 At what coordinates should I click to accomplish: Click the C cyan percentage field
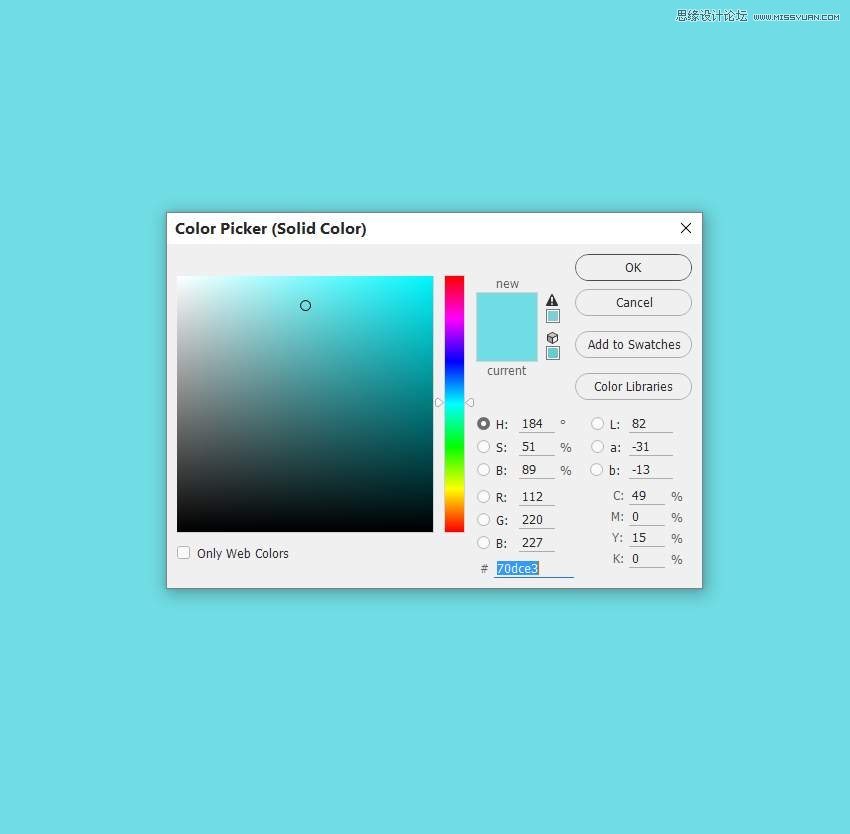click(x=646, y=496)
